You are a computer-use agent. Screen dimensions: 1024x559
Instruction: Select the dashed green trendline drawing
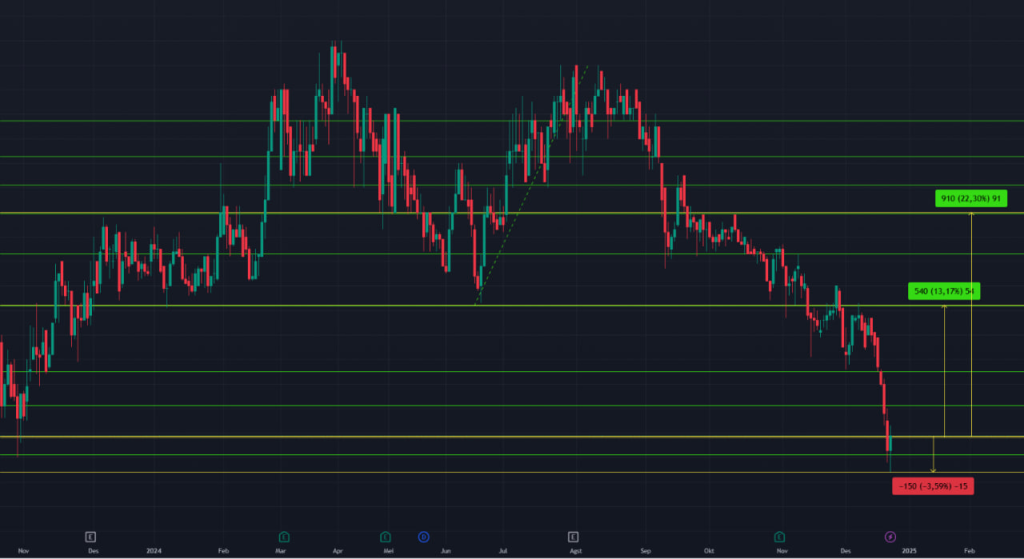click(x=532, y=185)
